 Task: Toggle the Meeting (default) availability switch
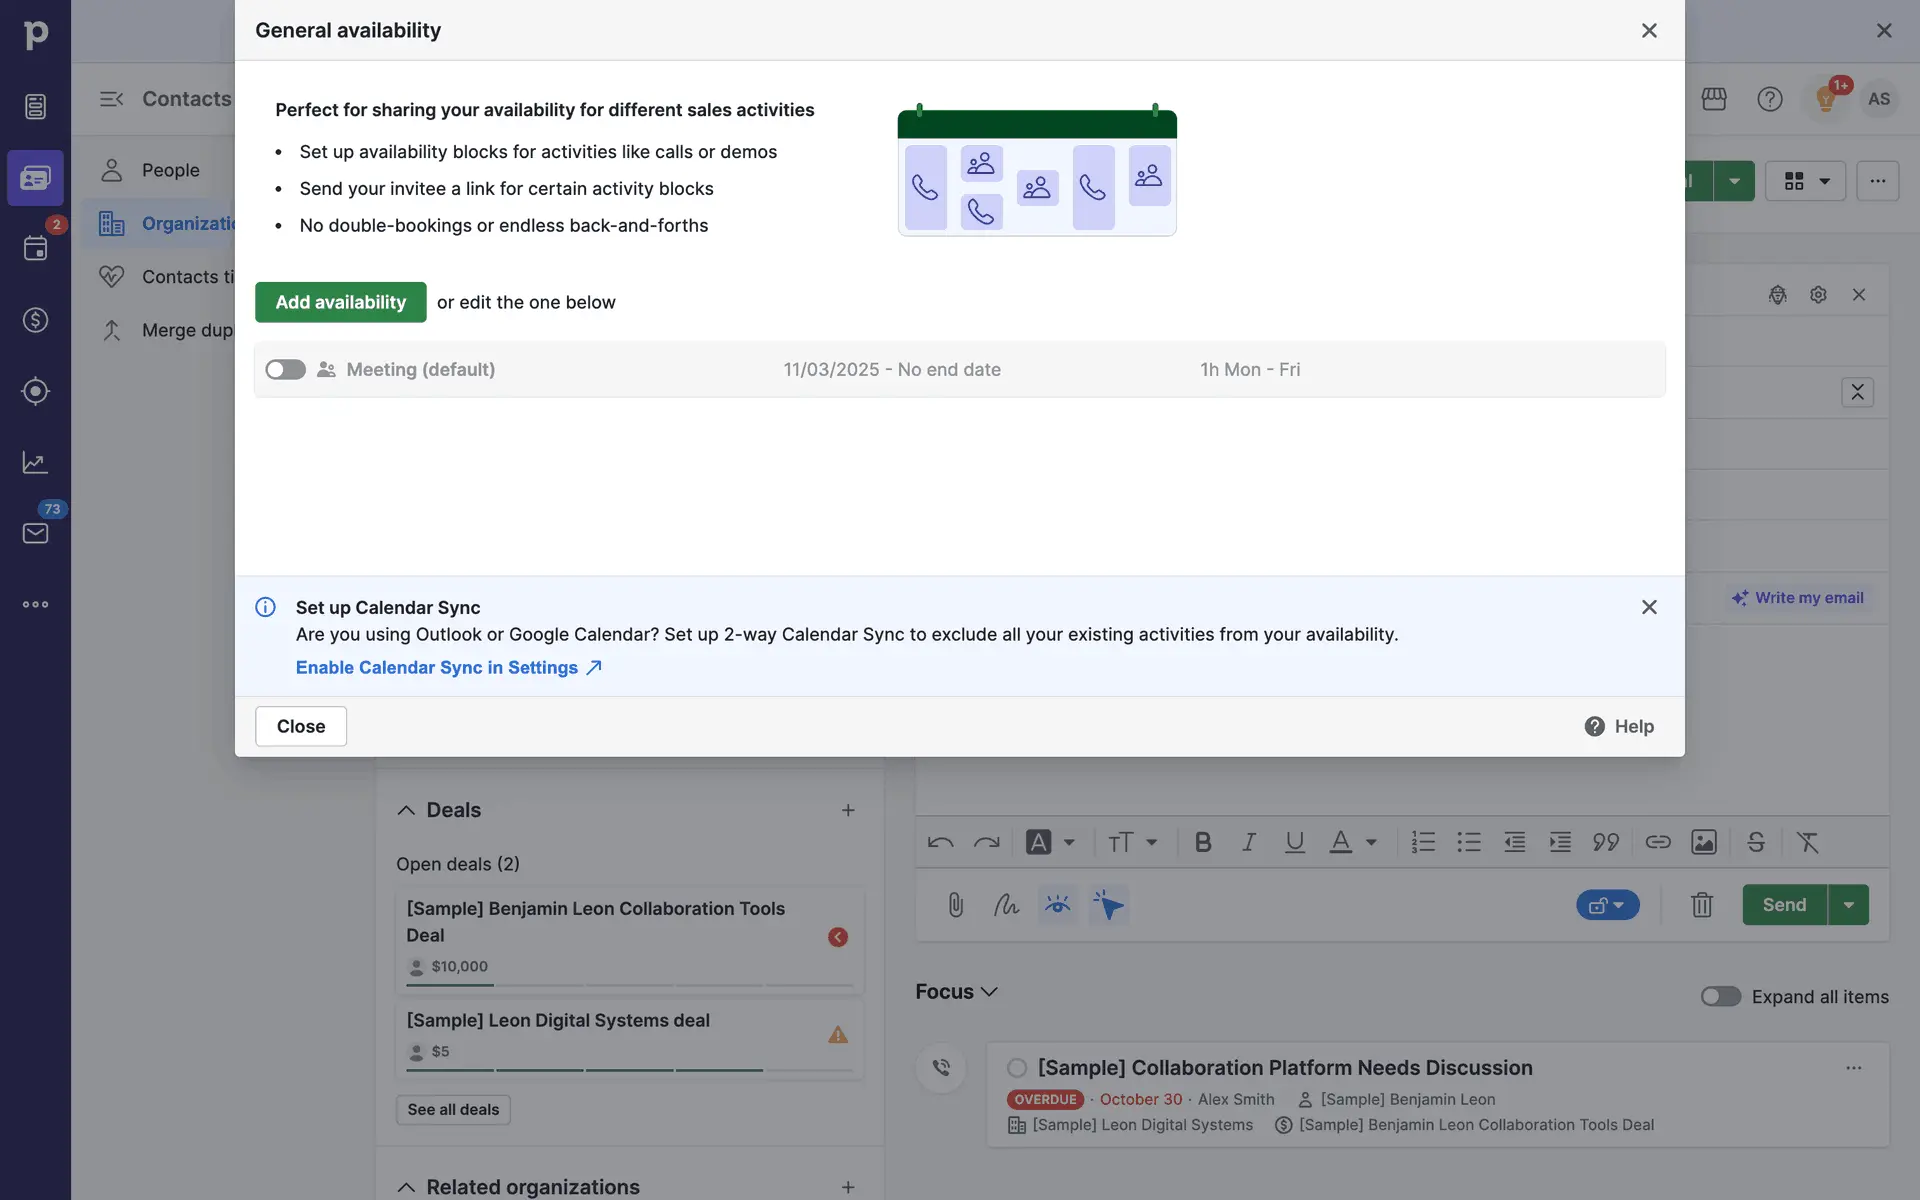[286, 370]
